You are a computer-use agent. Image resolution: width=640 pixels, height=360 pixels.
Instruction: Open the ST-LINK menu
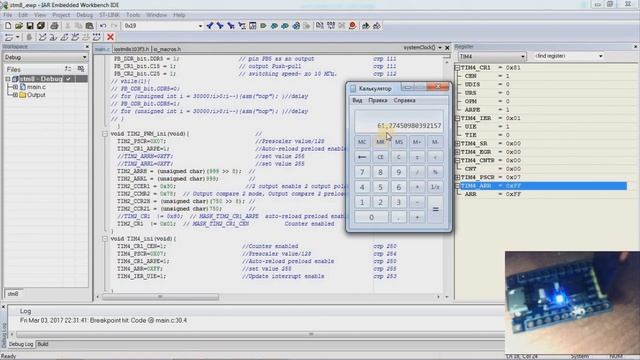click(109, 15)
